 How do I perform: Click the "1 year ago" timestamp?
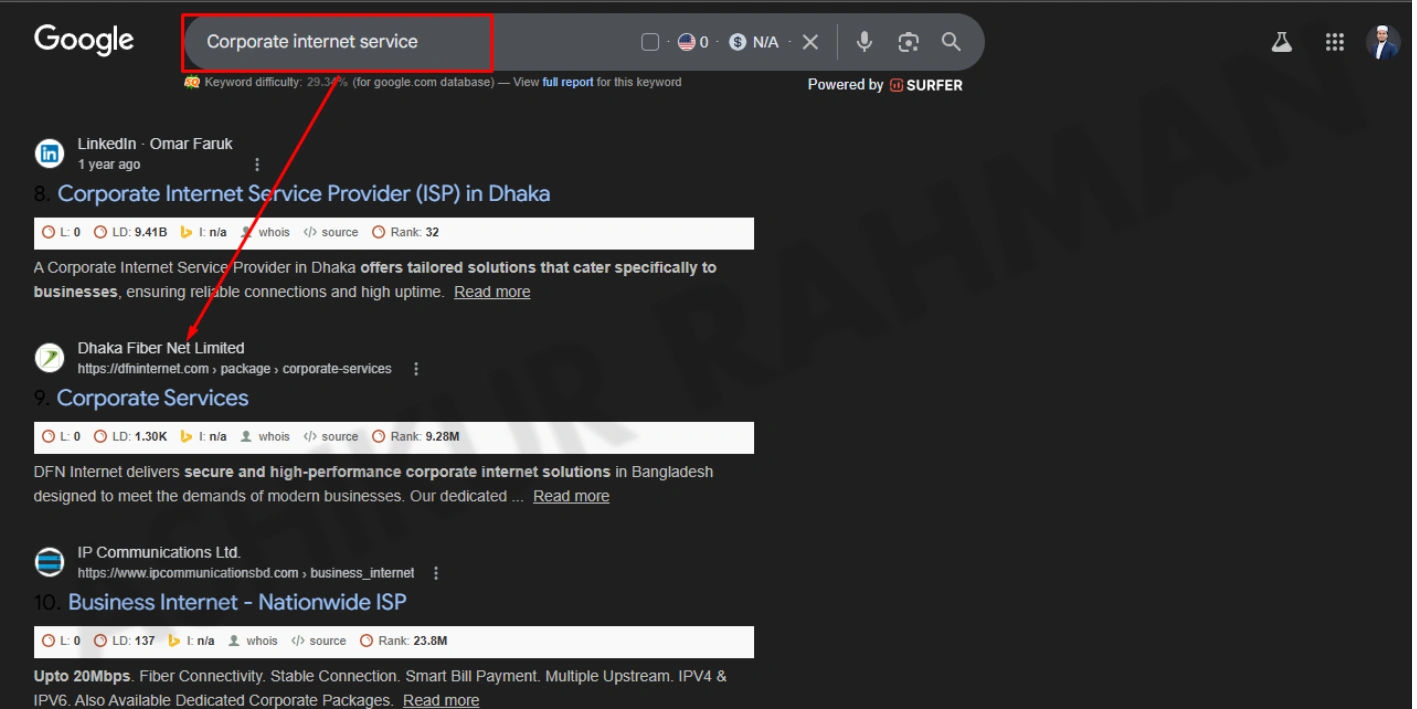click(109, 164)
